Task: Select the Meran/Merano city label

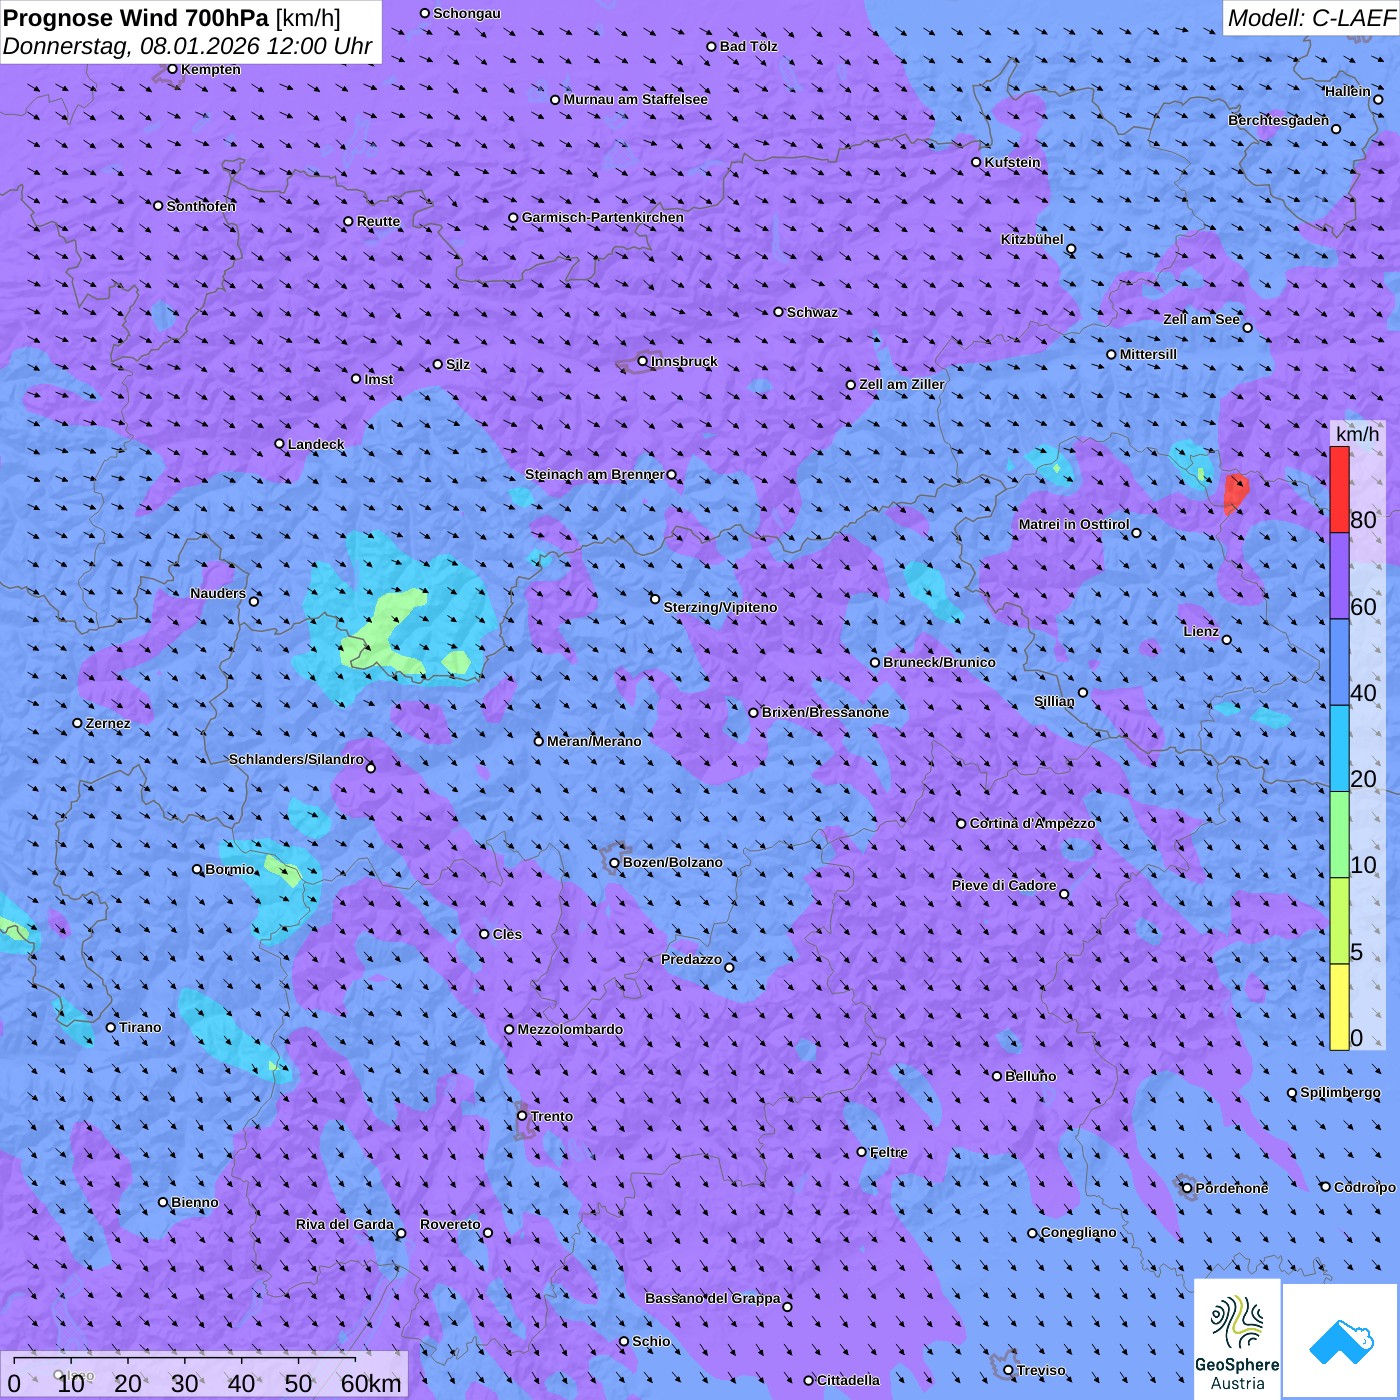Action: (594, 741)
